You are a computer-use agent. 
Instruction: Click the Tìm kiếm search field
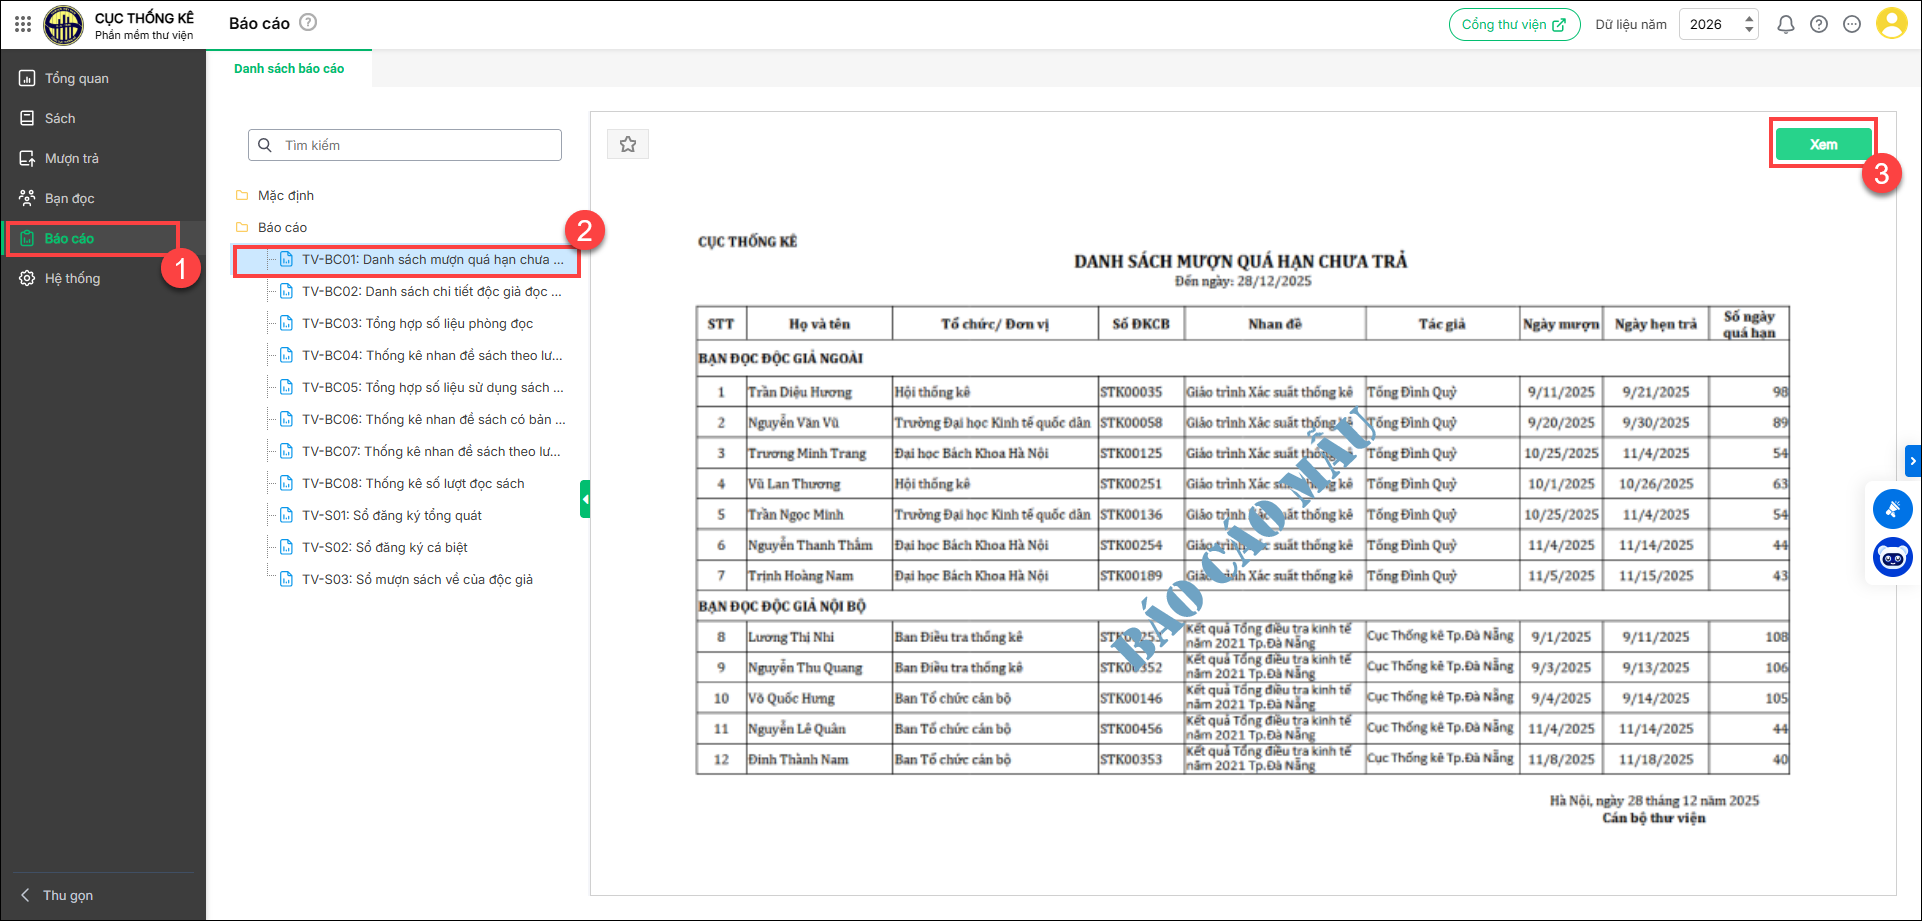[405, 145]
